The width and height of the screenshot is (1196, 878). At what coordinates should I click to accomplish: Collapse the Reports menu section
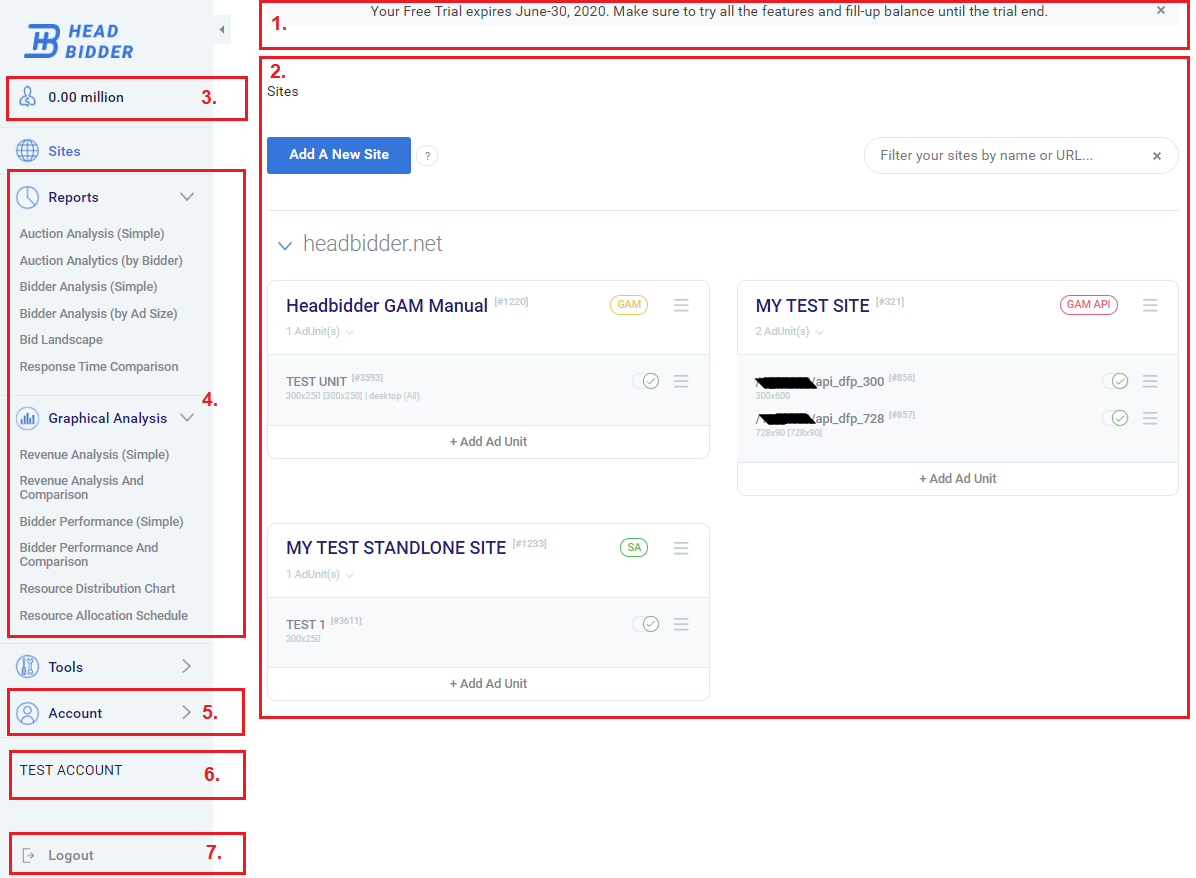[x=187, y=197]
